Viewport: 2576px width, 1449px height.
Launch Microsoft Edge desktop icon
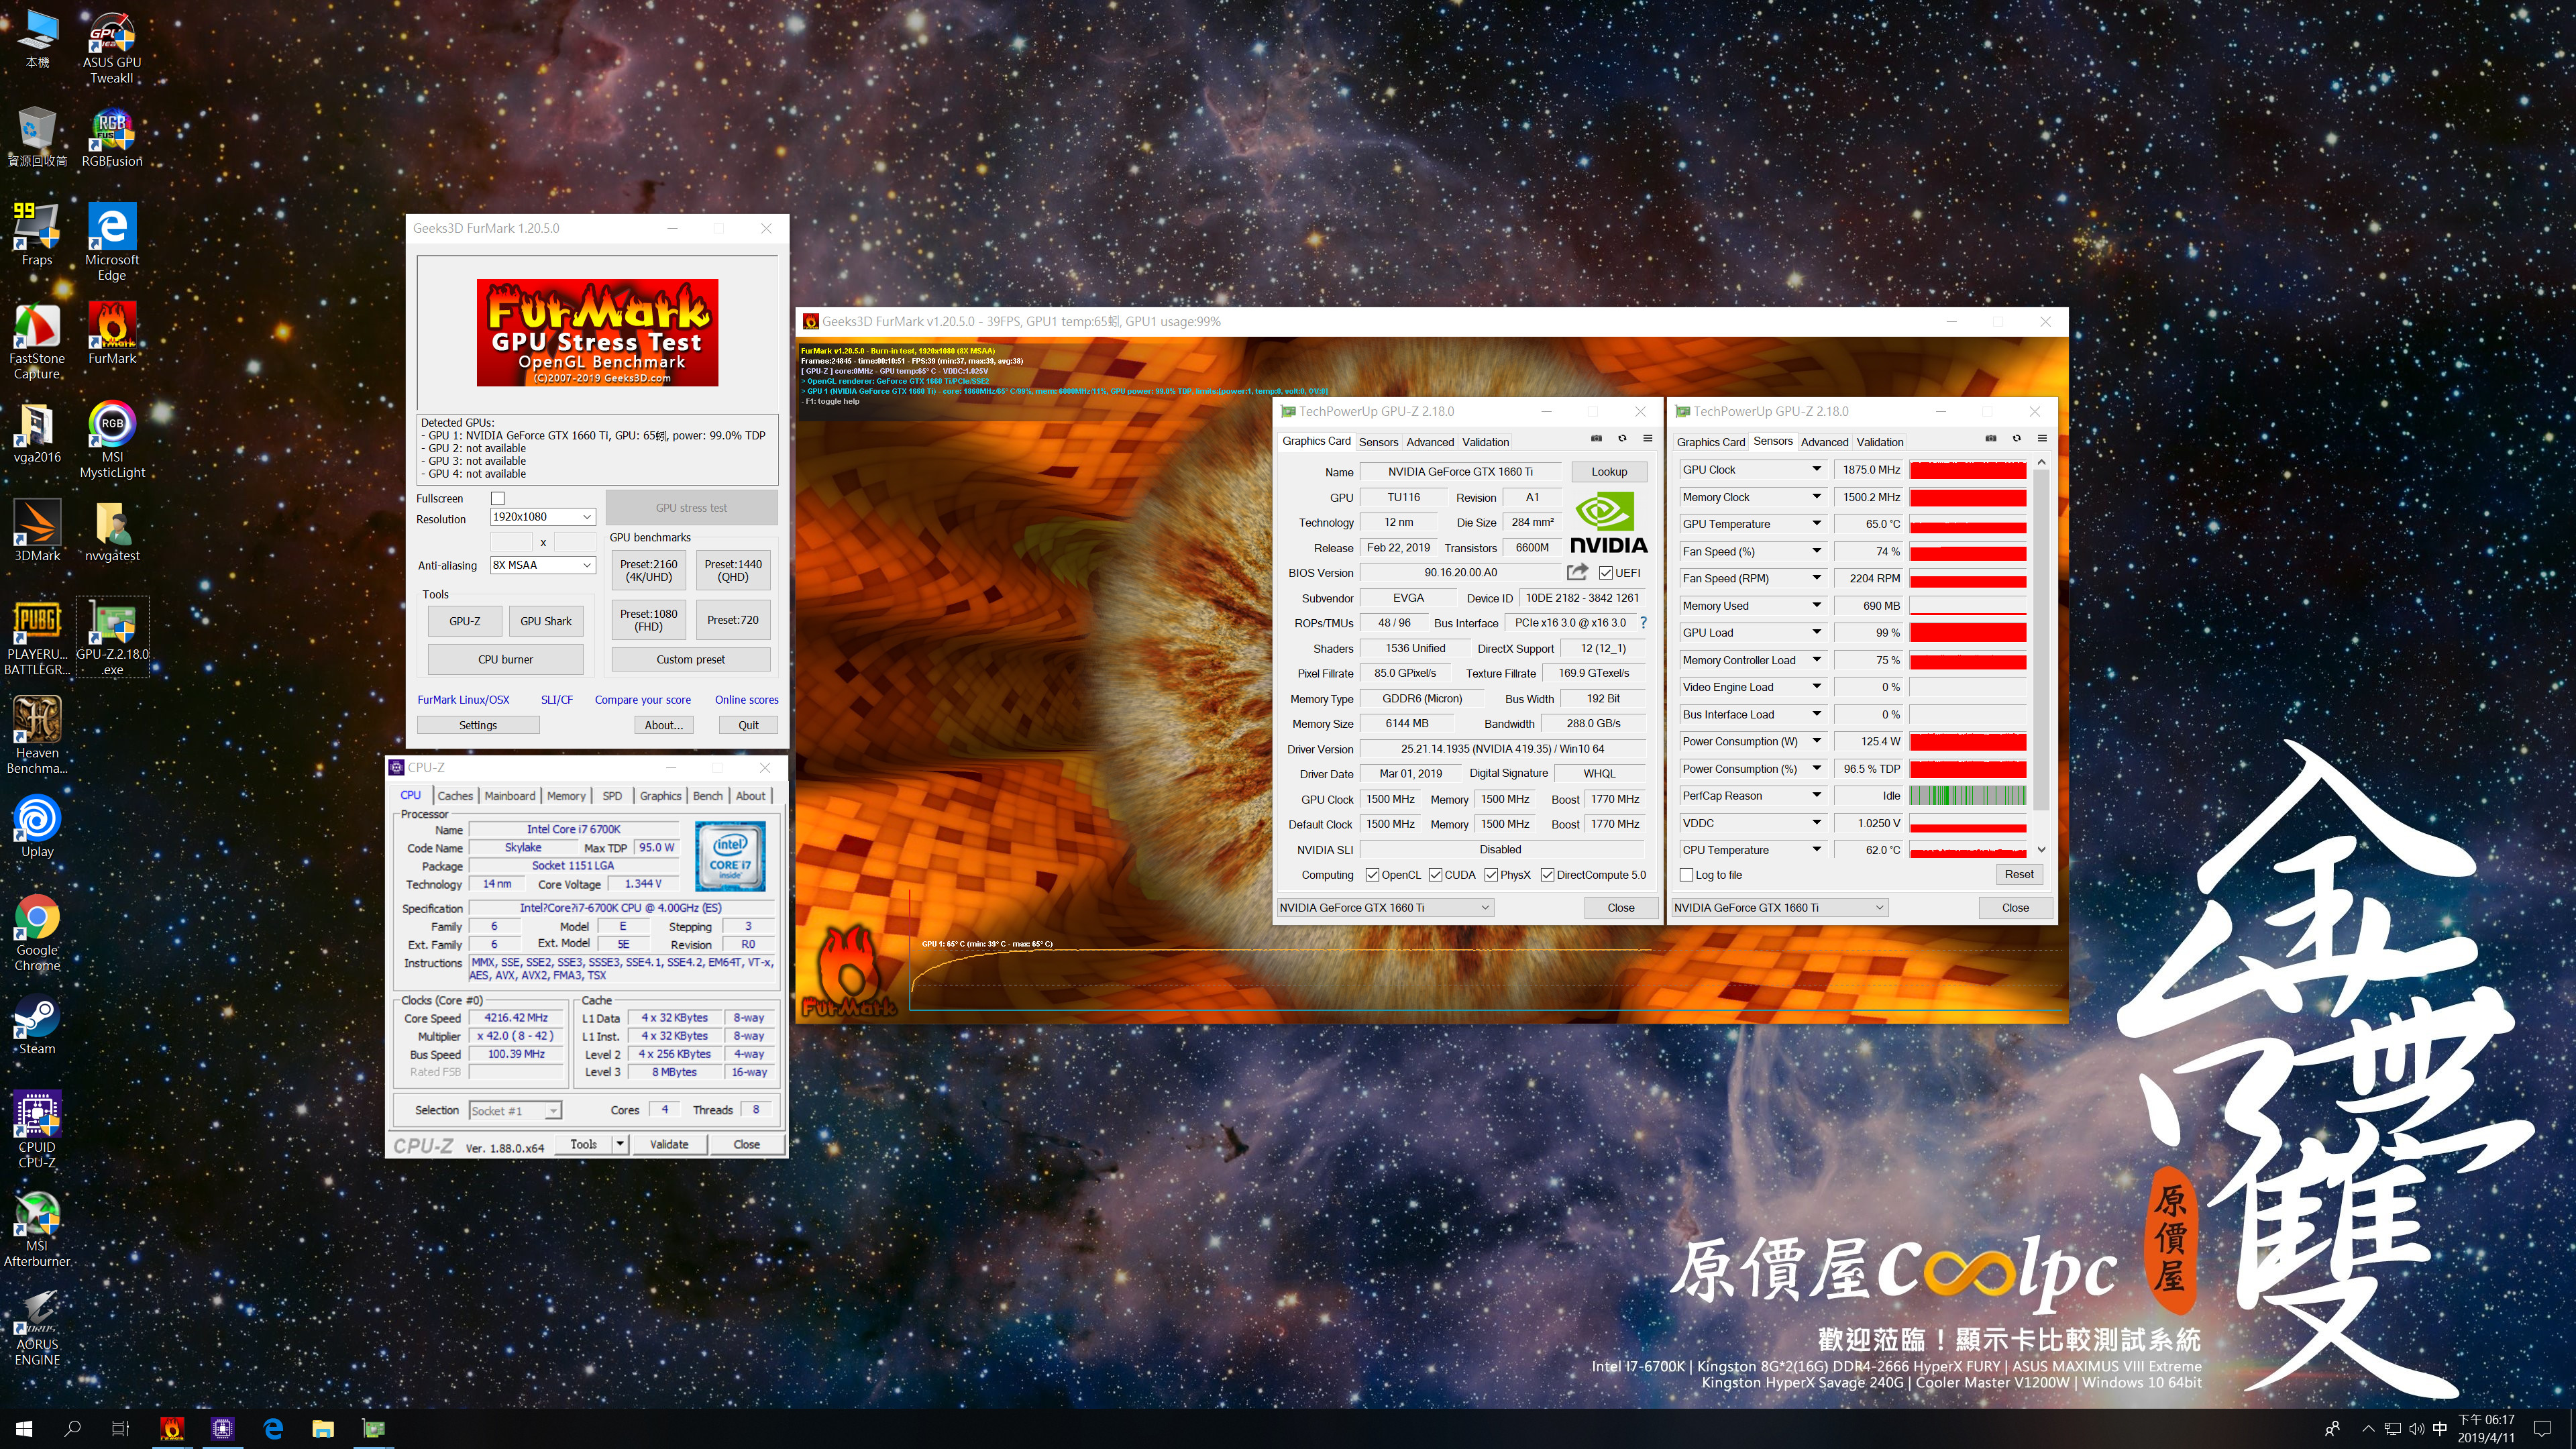click(x=112, y=242)
